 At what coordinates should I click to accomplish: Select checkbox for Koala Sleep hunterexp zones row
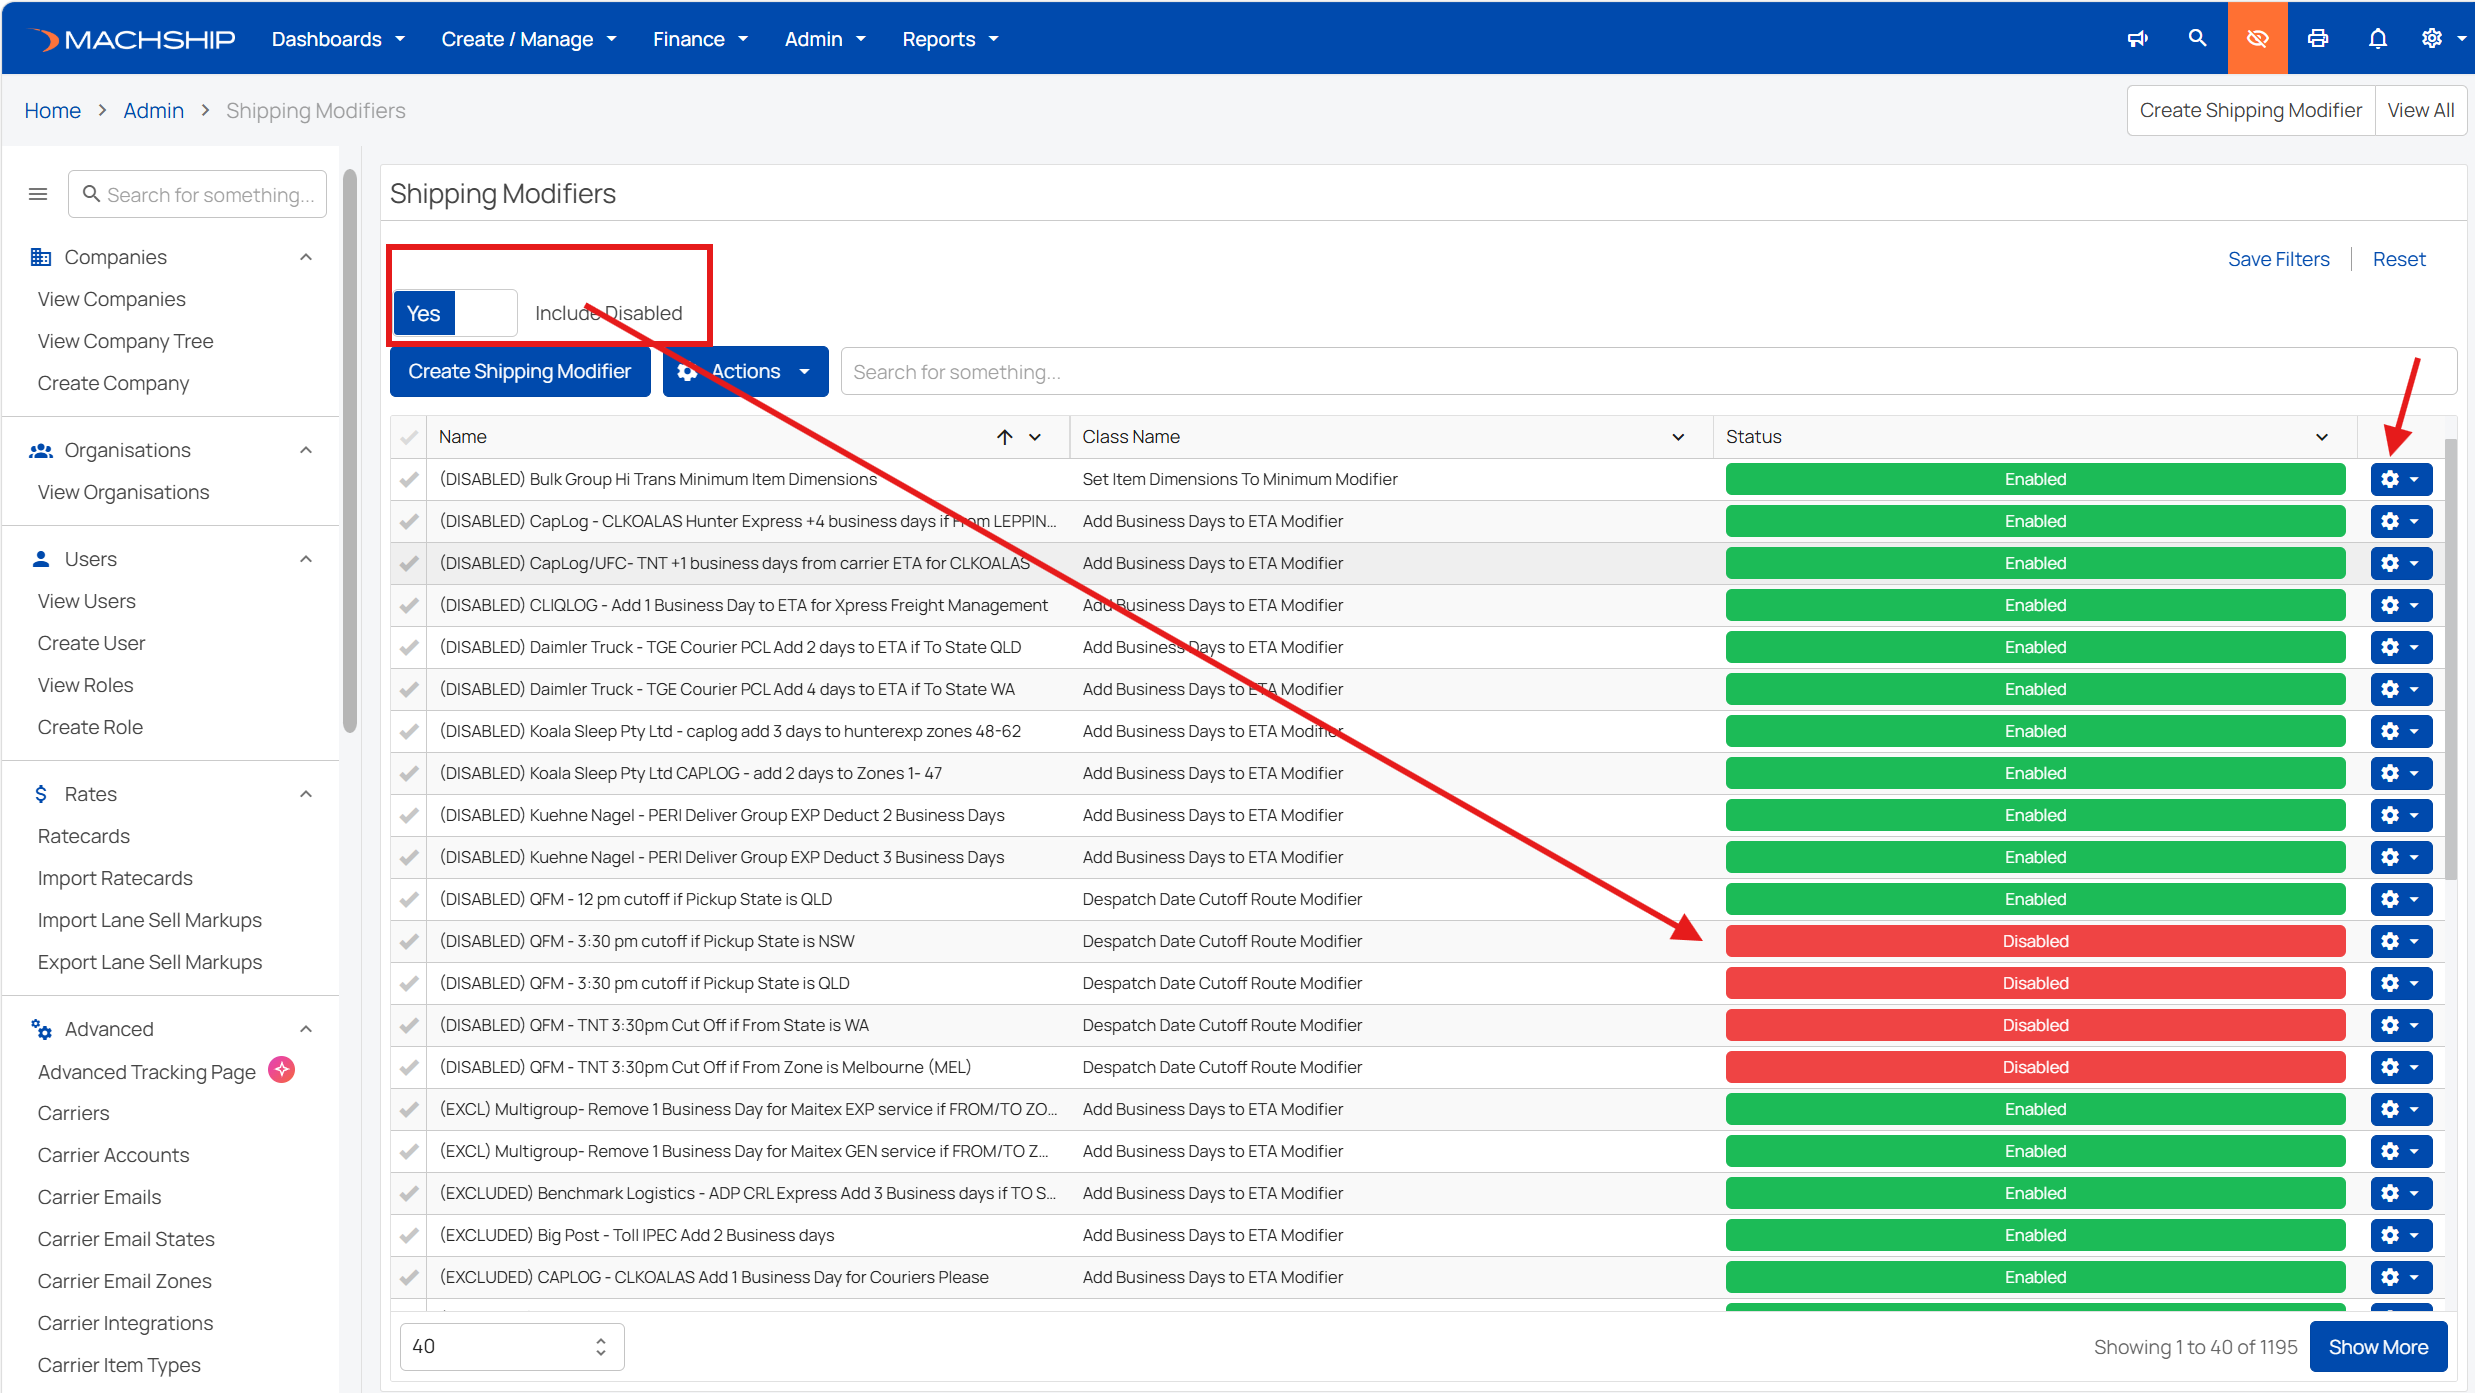pyautogui.click(x=409, y=731)
